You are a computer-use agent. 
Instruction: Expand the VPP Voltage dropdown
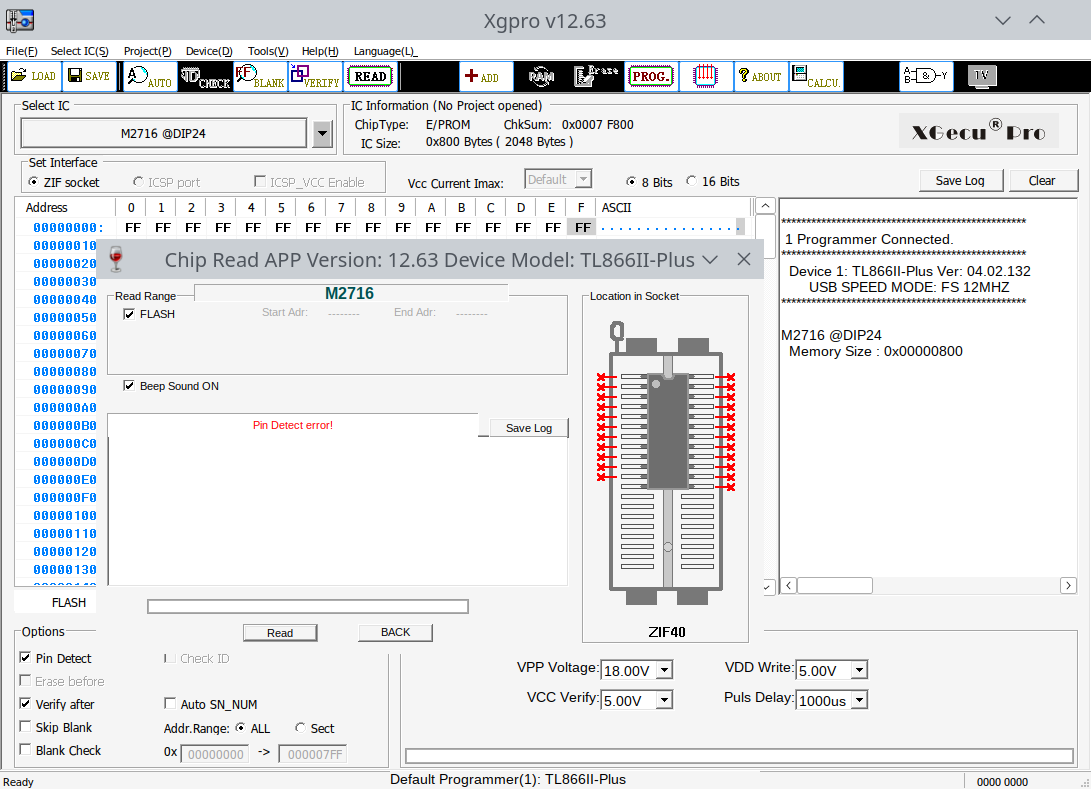[664, 671]
